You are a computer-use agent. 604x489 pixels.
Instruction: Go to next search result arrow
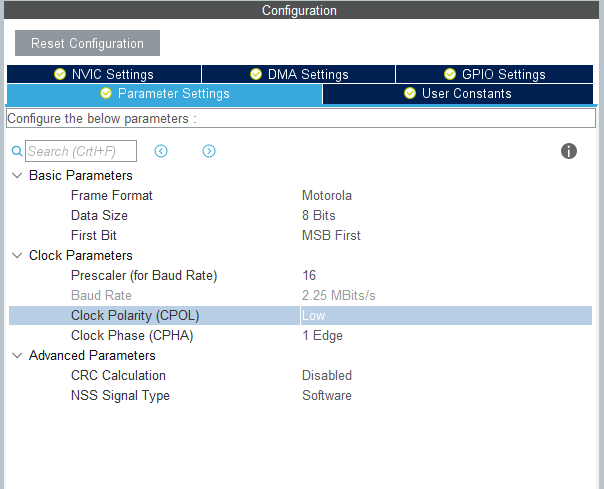pos(209,151)
